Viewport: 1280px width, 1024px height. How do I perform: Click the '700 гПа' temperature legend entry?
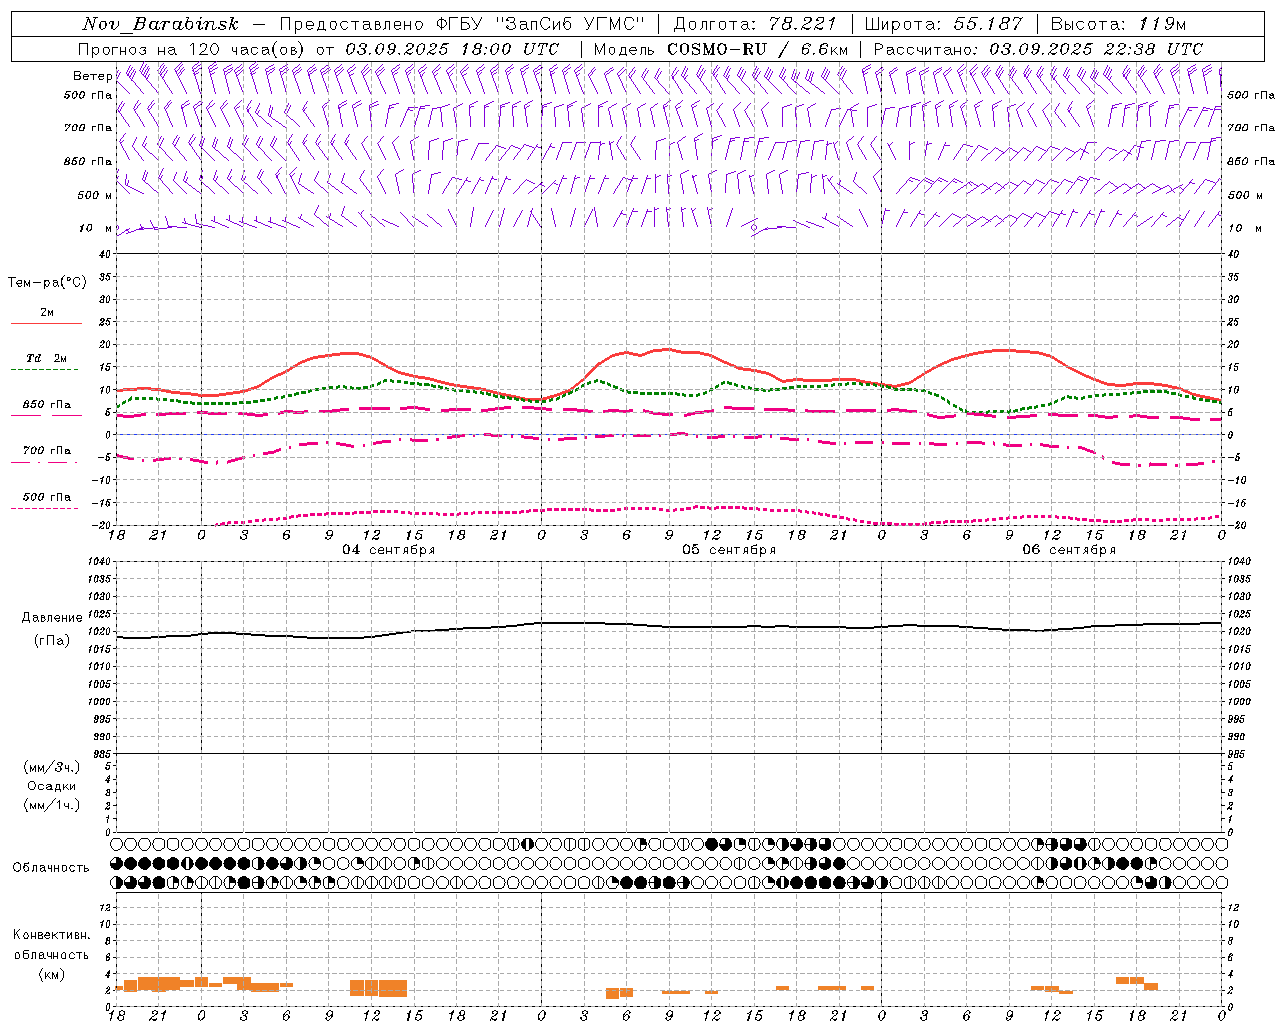[47, 451]
